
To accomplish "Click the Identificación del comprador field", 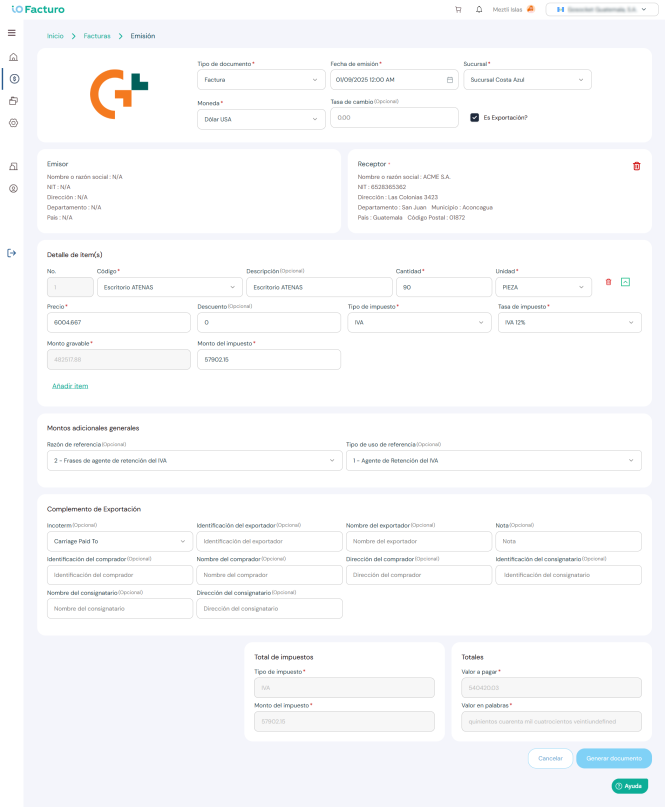I will [119, 575].
